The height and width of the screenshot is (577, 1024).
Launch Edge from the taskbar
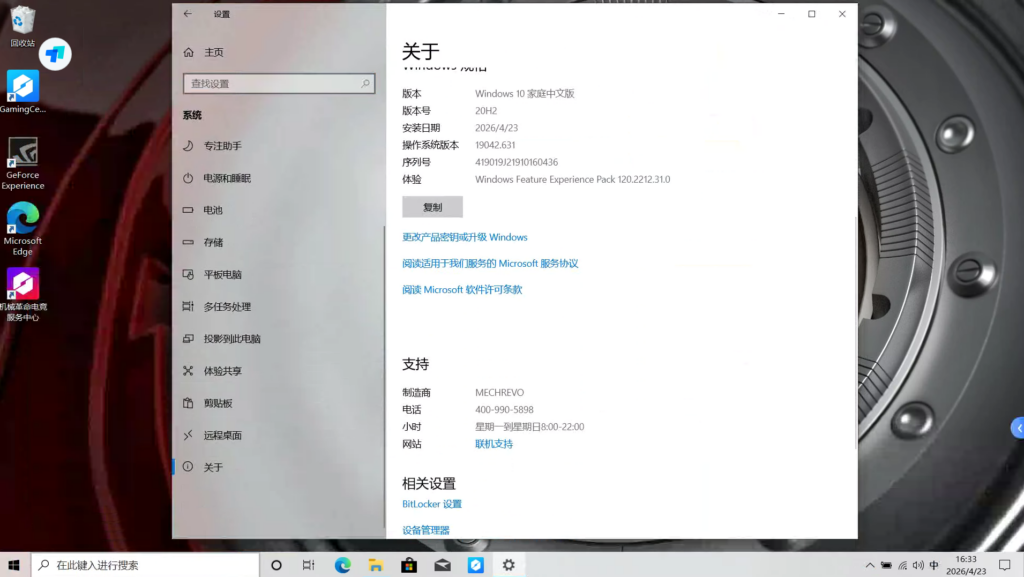pyautogui.click(x=342, y=565)
